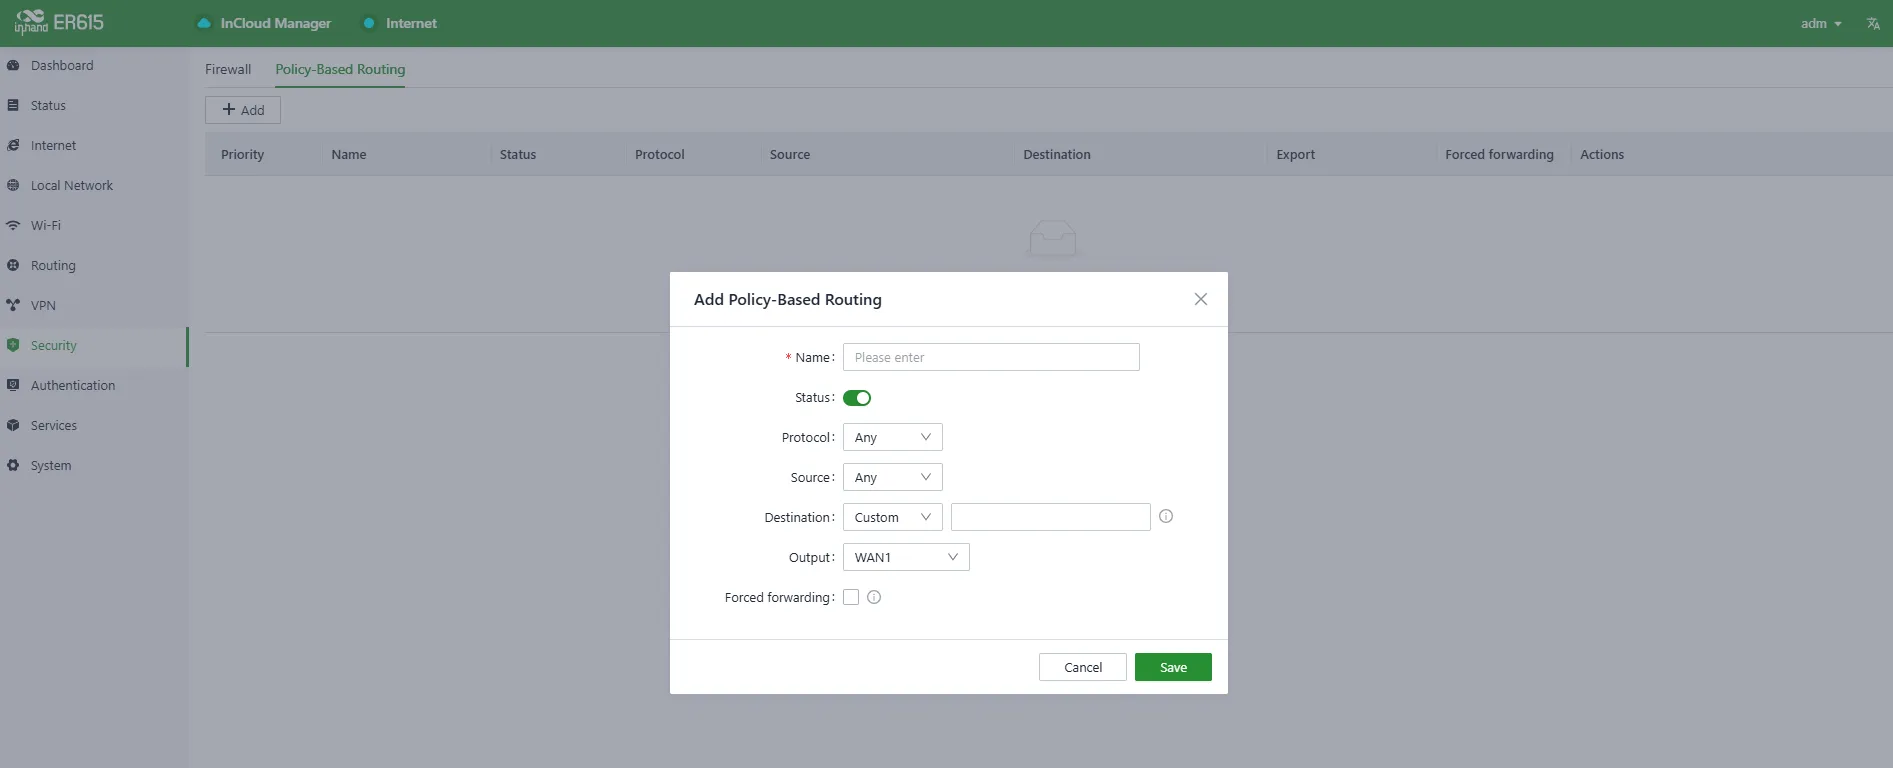Click the Services cube icon
Image resolution: width=1893 pixels, height=768 pixels.
(x=13, y=425)
